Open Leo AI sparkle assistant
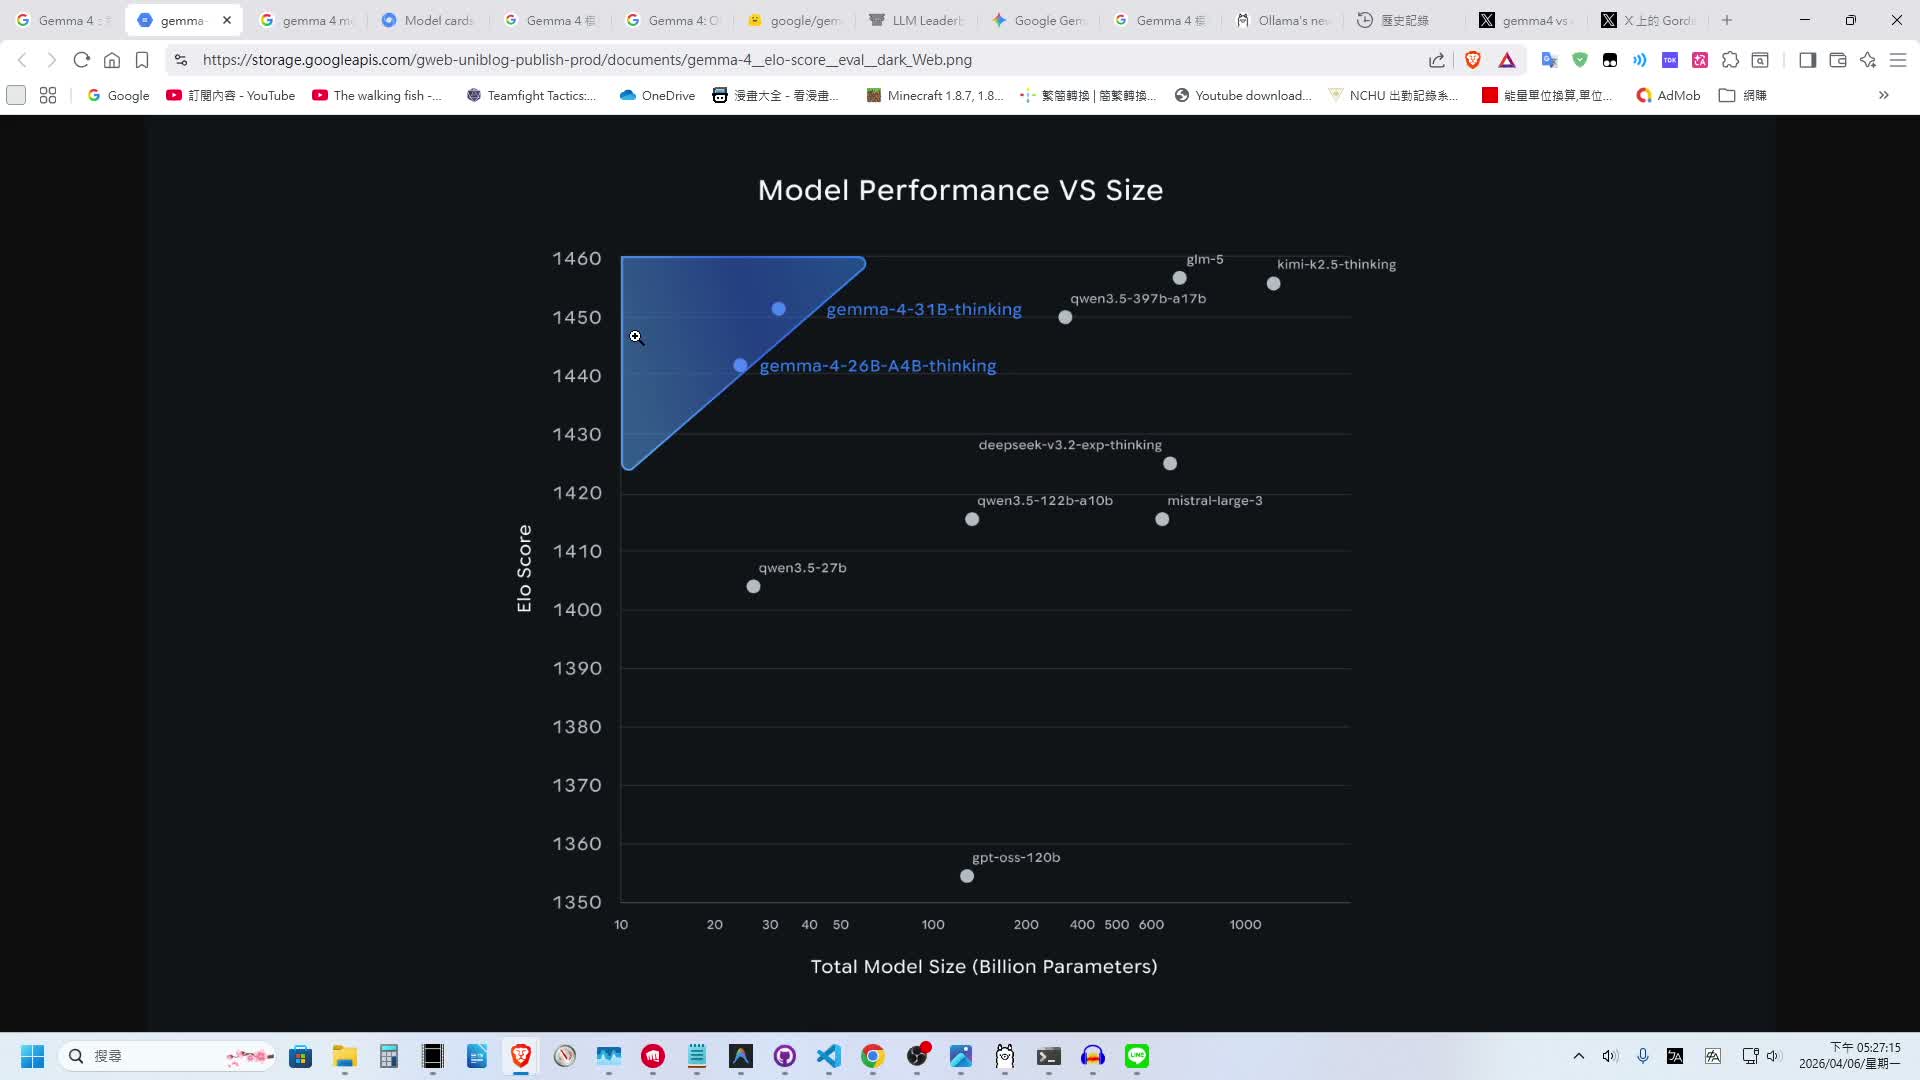This screenshot has width=1920, height=1080. point(1868,60)
